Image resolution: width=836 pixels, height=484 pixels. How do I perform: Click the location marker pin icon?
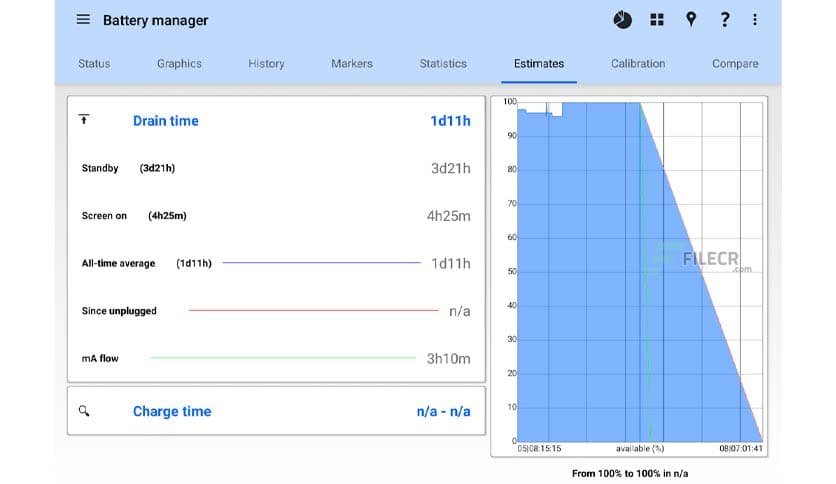coord(690,20)
